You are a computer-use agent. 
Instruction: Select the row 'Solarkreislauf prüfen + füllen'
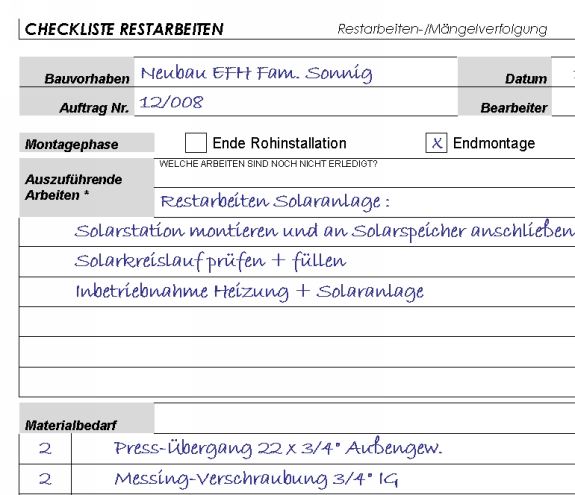click(297, 262)
